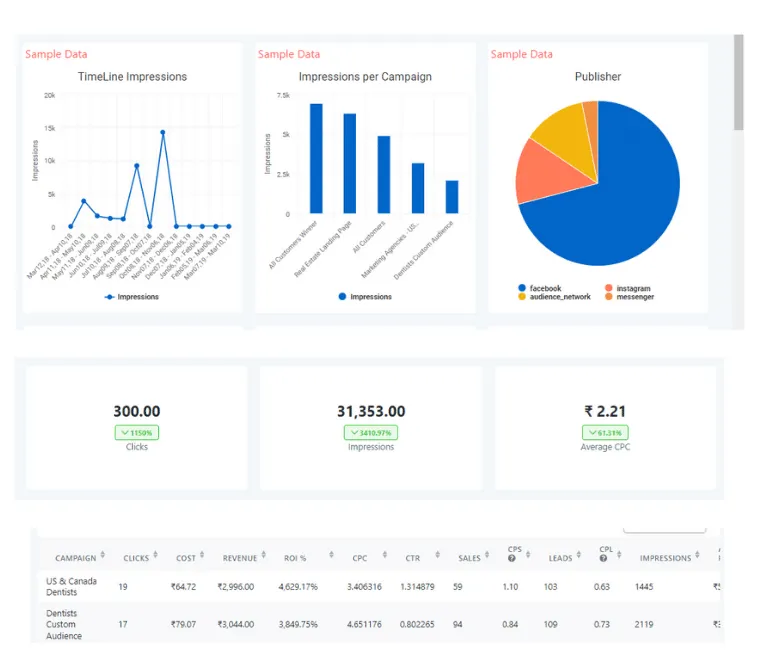Click the CPS help question-mark icon
Image resolution: width=760 pixels, height=660 pixels.
pos(511,558)
